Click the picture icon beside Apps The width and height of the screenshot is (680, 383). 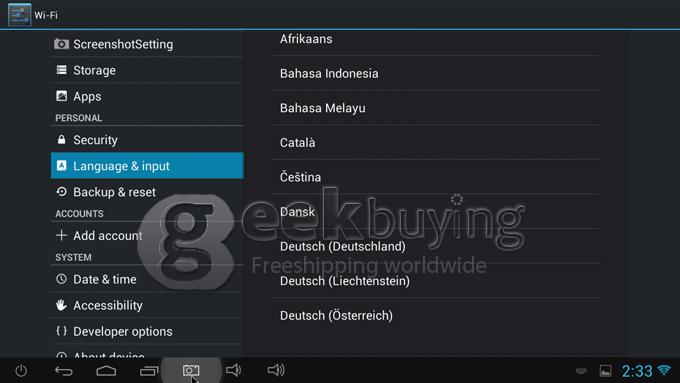62,96
